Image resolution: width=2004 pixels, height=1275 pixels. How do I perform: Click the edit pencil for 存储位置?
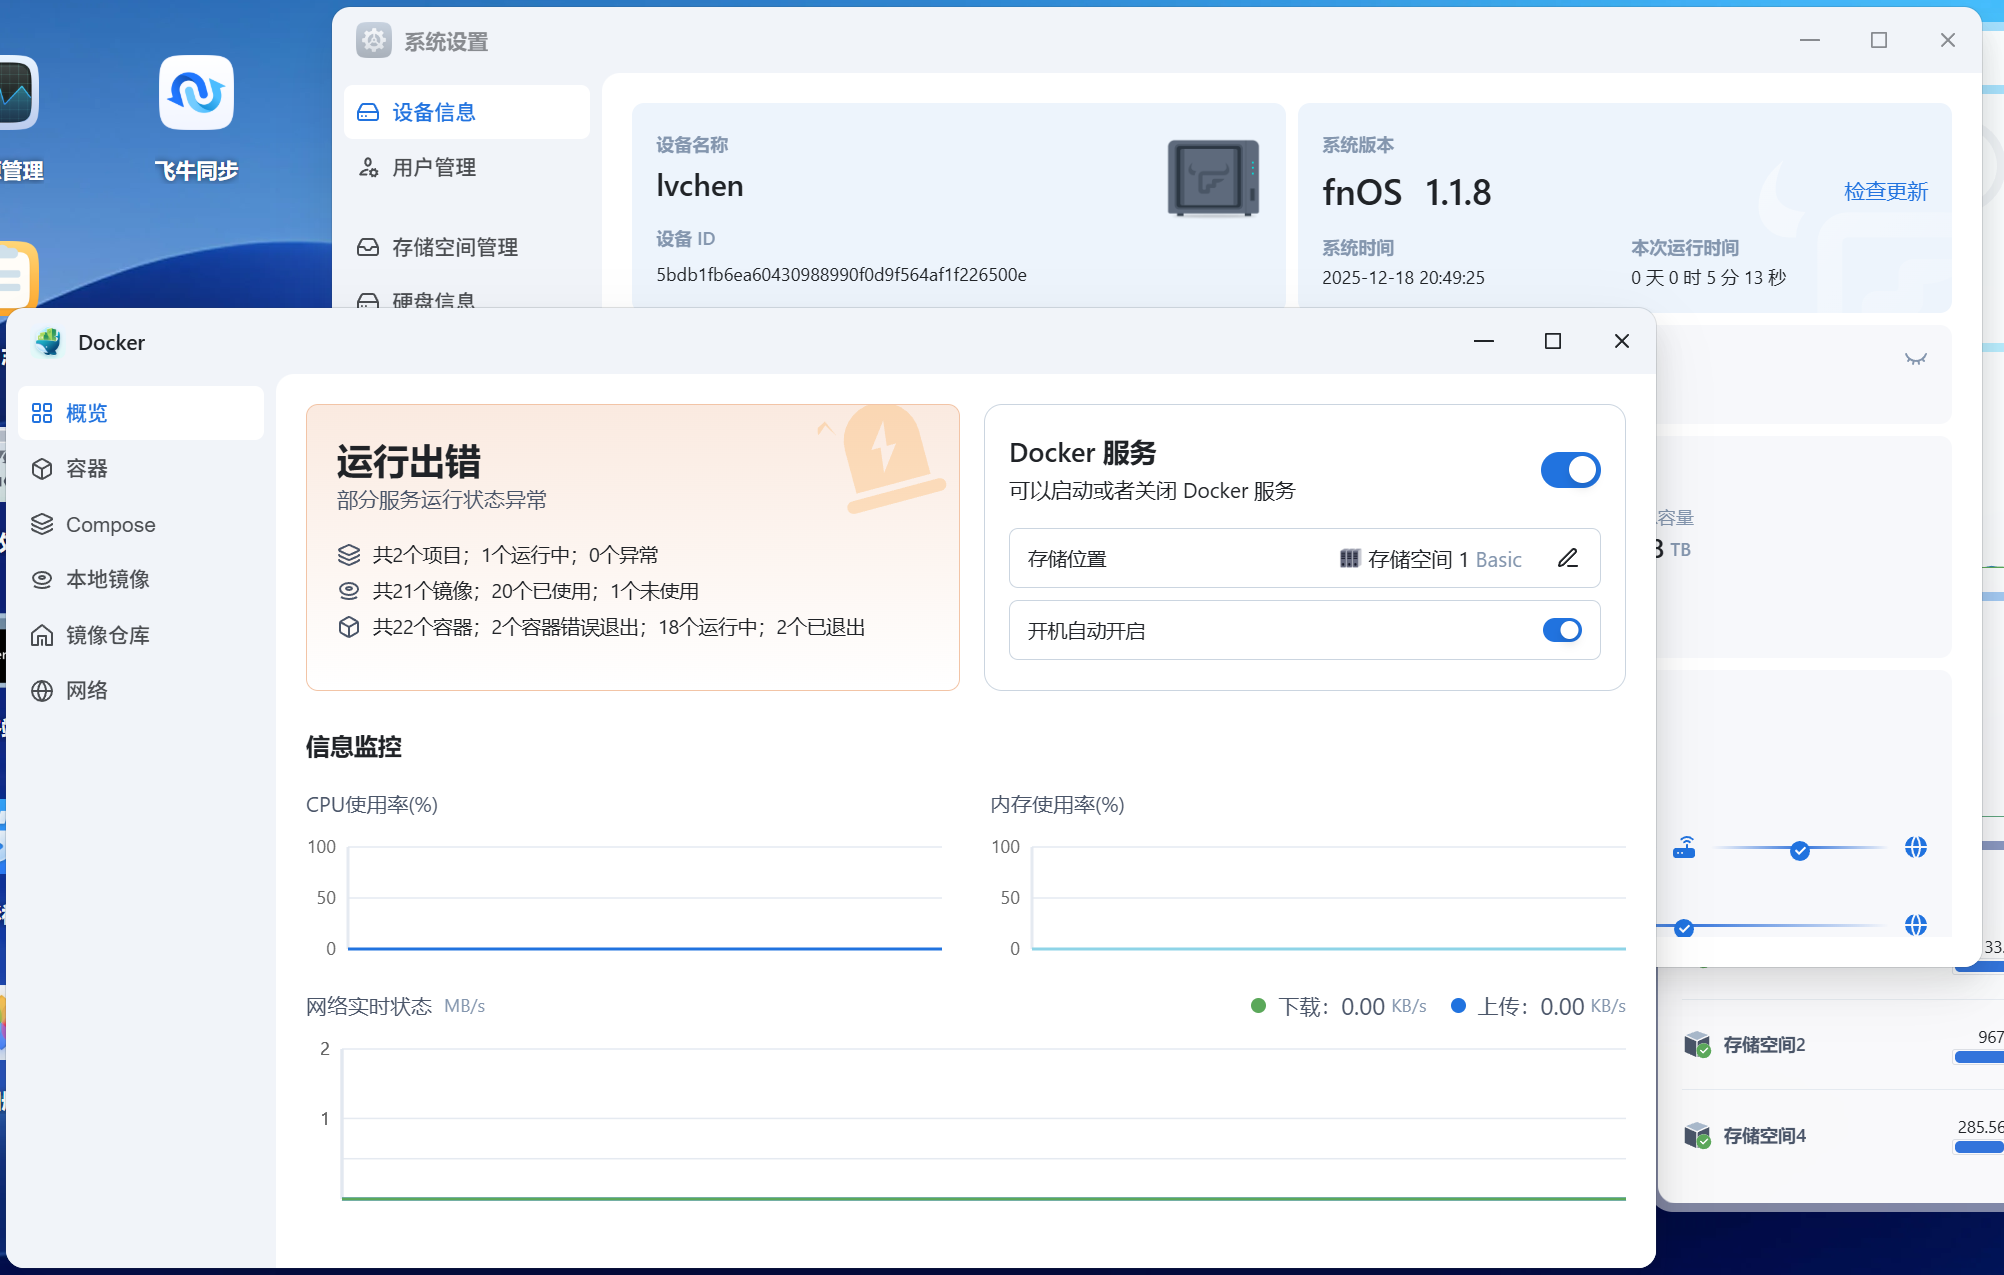coord(1567,558)
